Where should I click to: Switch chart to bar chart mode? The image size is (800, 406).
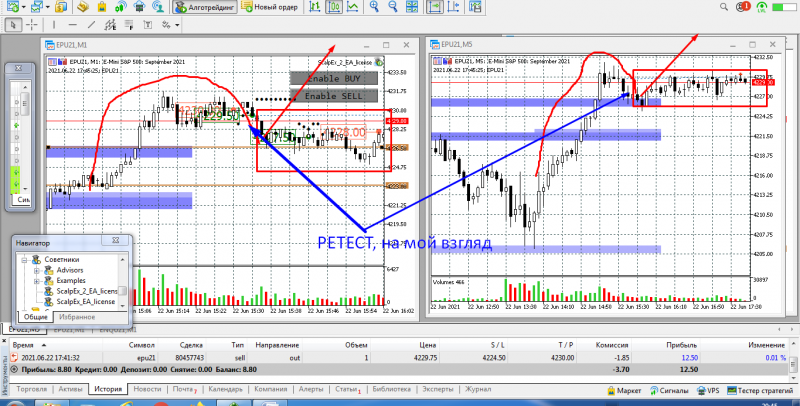click(x=315, y=7)
